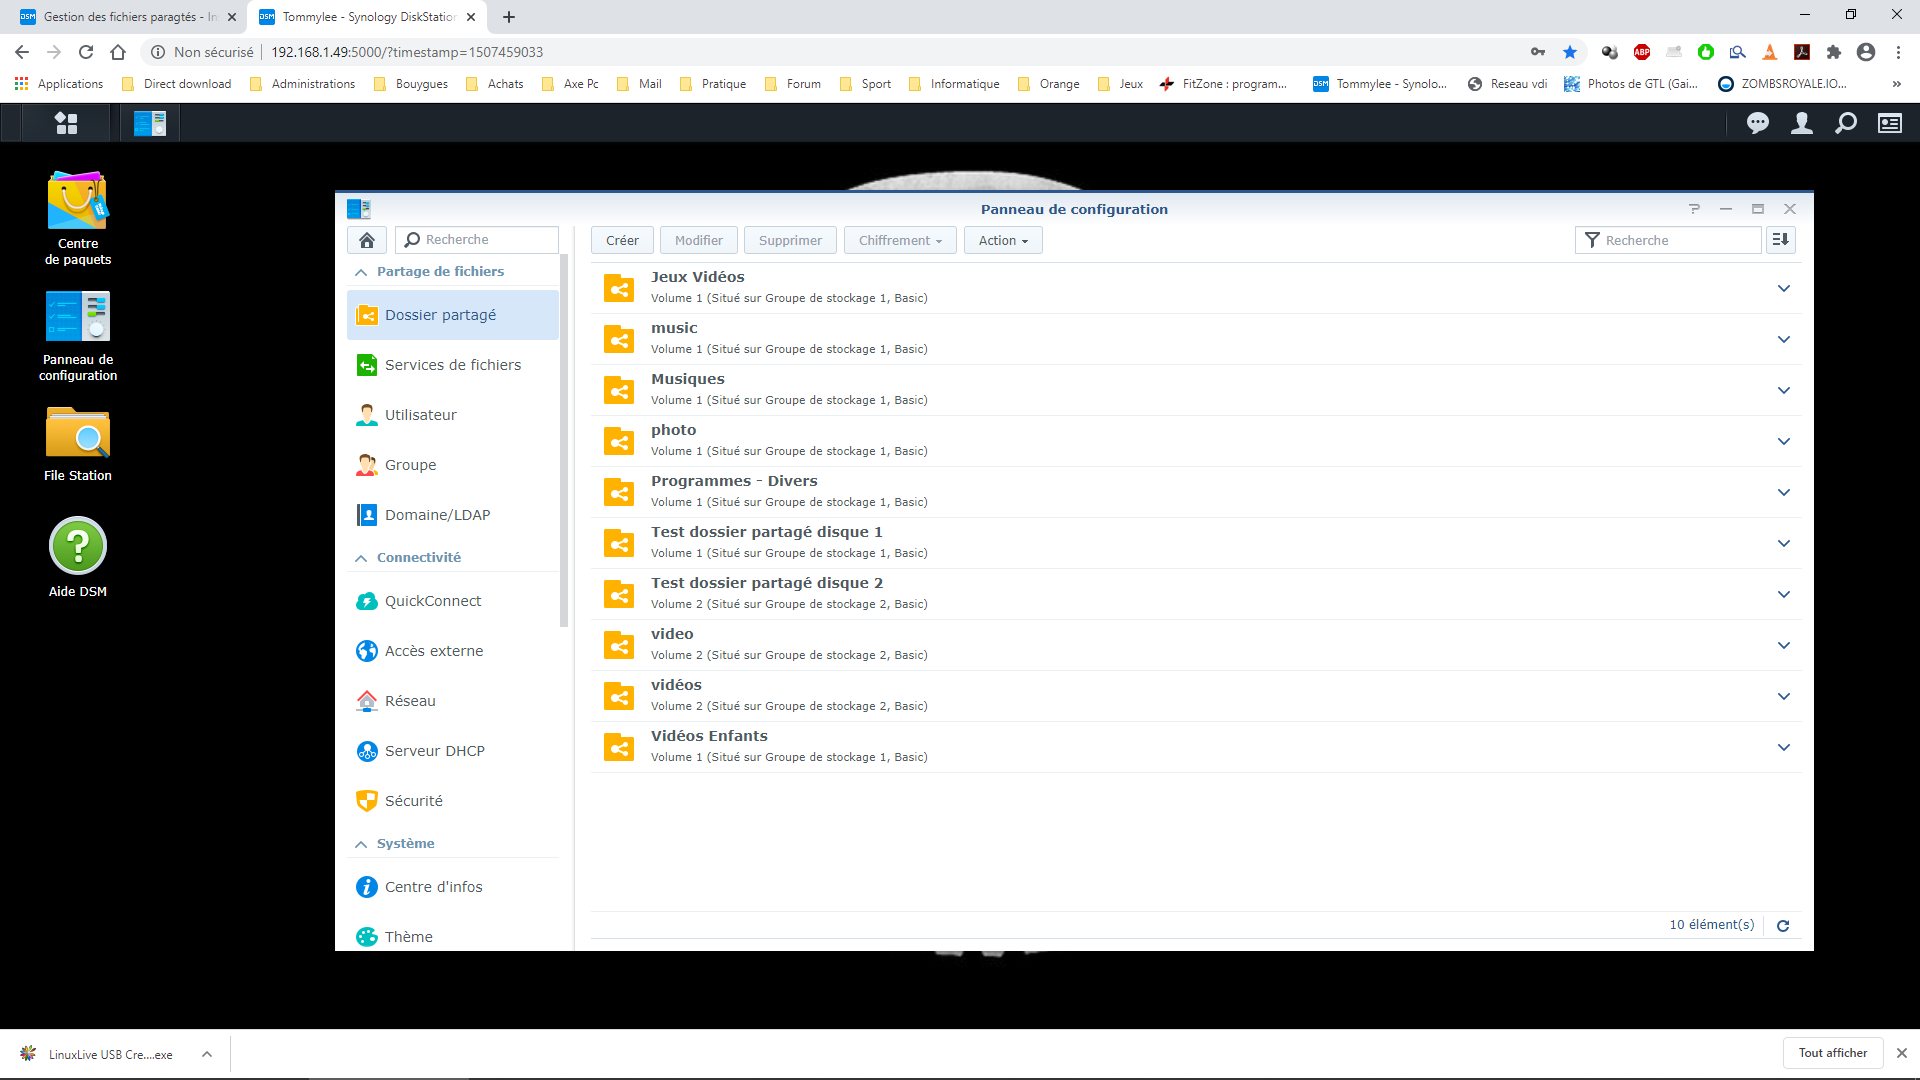
Task: Open the DSM main menu icon
Action: click(x=66, y=123)
